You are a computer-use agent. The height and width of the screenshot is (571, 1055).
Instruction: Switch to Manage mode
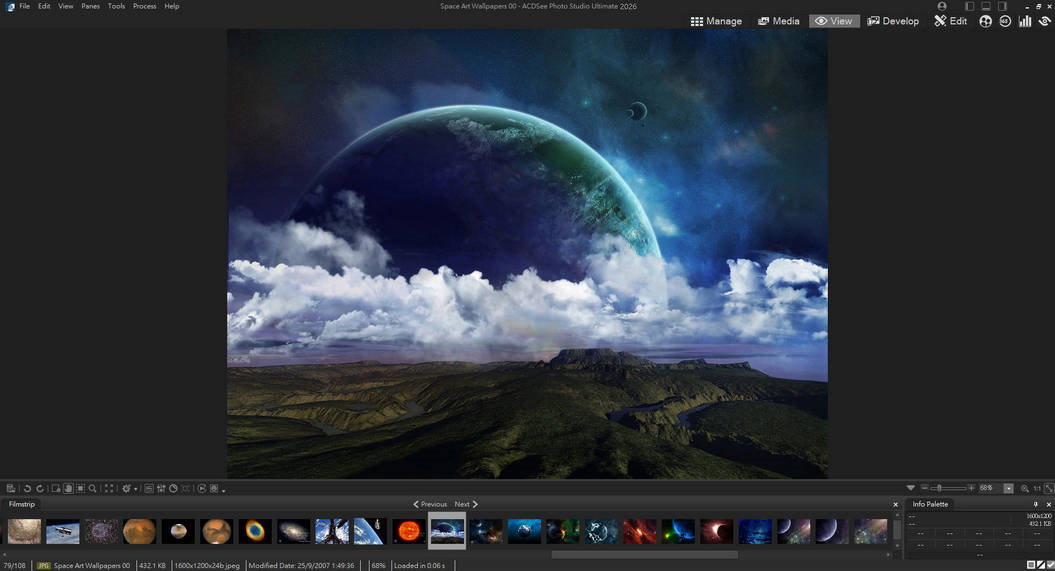pyautogui.click(x=717, y=21)
